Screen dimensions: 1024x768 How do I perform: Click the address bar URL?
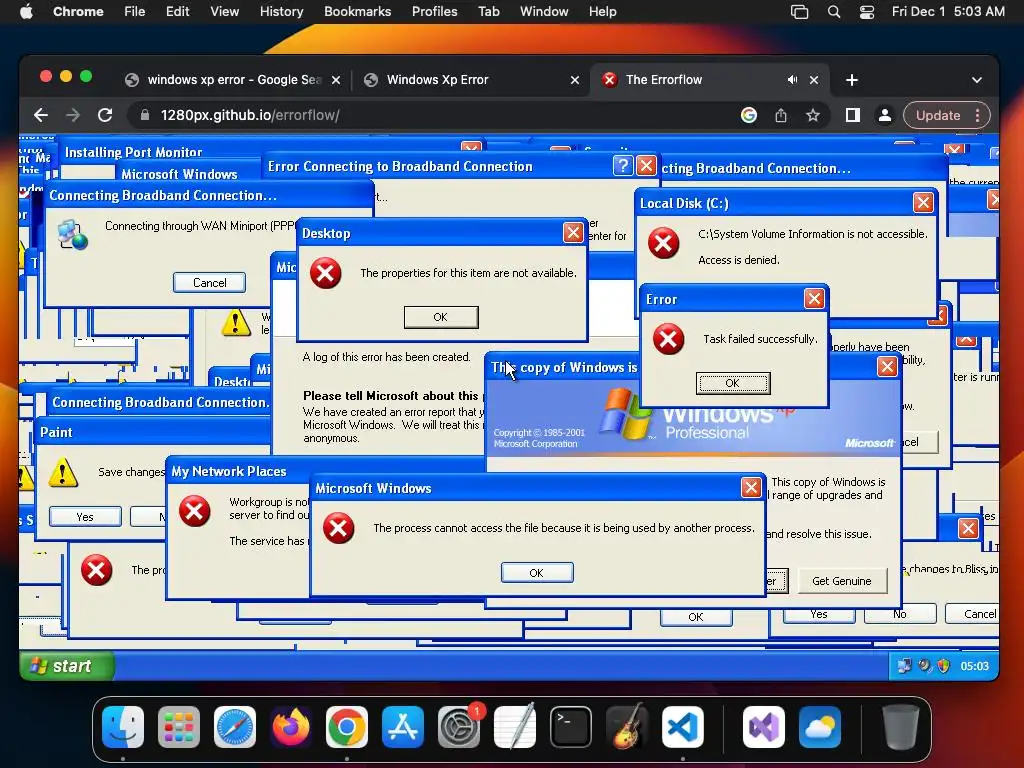pos(249,116)
